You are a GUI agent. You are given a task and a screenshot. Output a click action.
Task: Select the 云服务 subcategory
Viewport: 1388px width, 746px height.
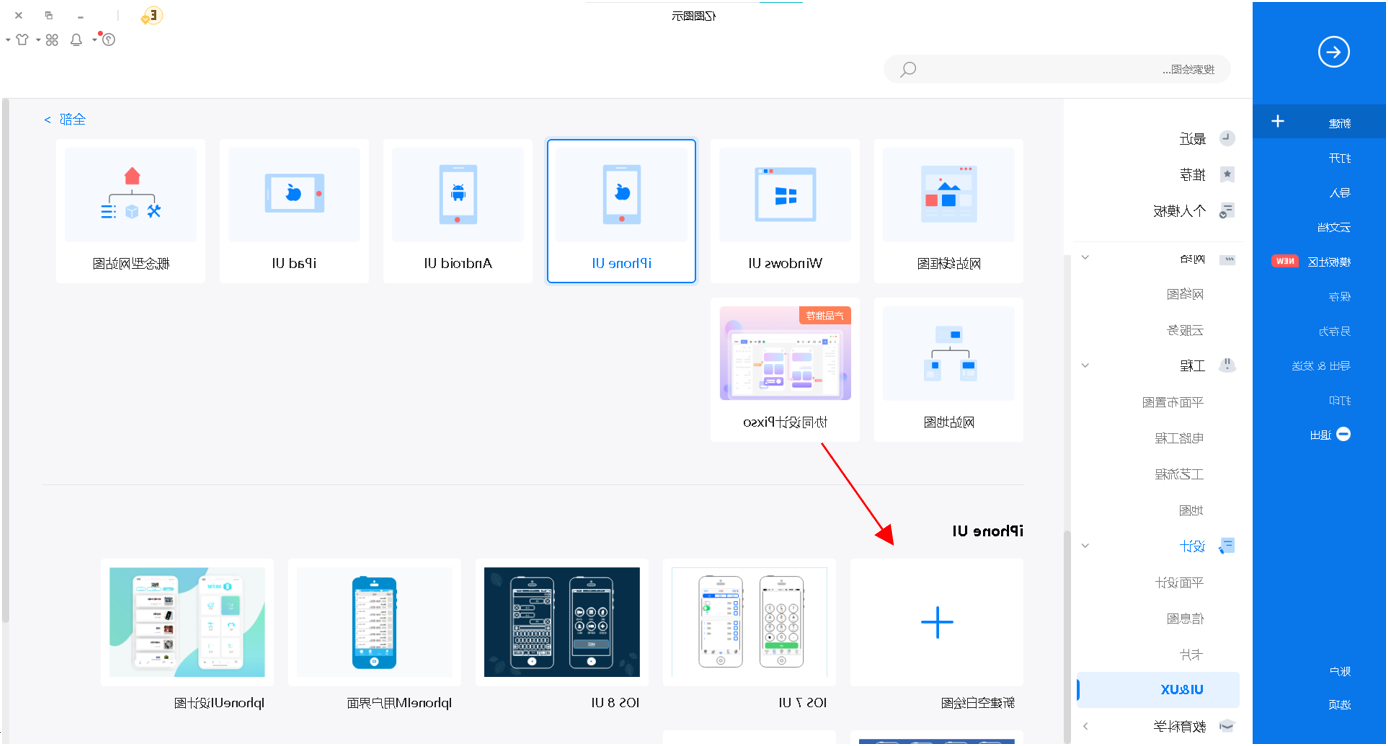tap(1185, 330)
